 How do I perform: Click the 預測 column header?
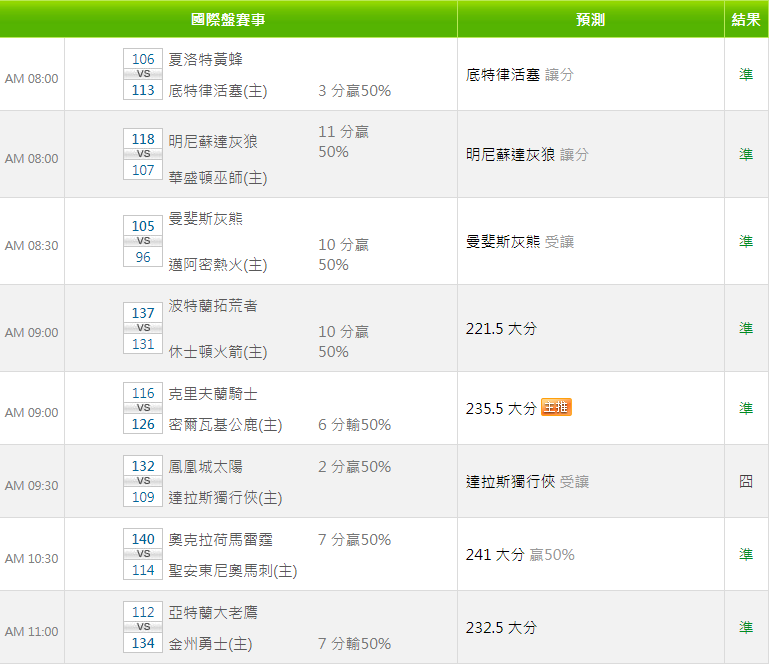(590, 19)
